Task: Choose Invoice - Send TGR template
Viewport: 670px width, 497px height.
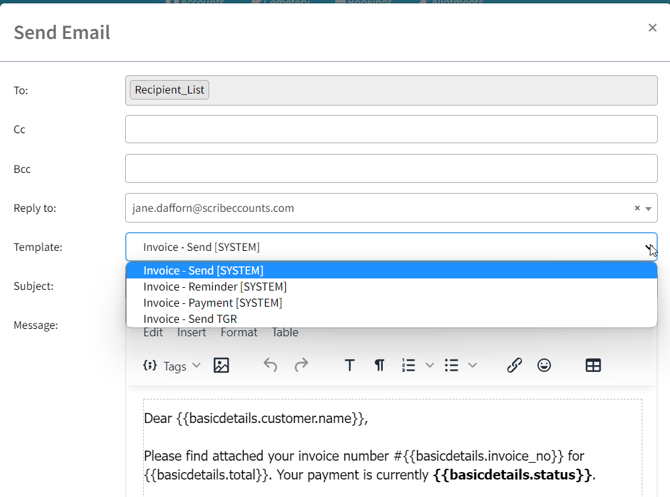Action: point(391,319)
